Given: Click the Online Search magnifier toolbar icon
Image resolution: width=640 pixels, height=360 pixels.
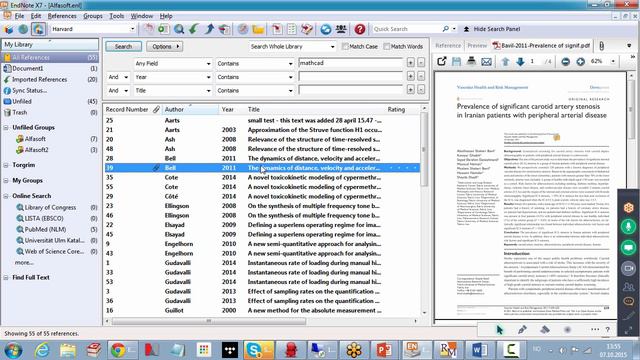Looking at the screenshot, I should pyautogui.click(x=179, y=29).
